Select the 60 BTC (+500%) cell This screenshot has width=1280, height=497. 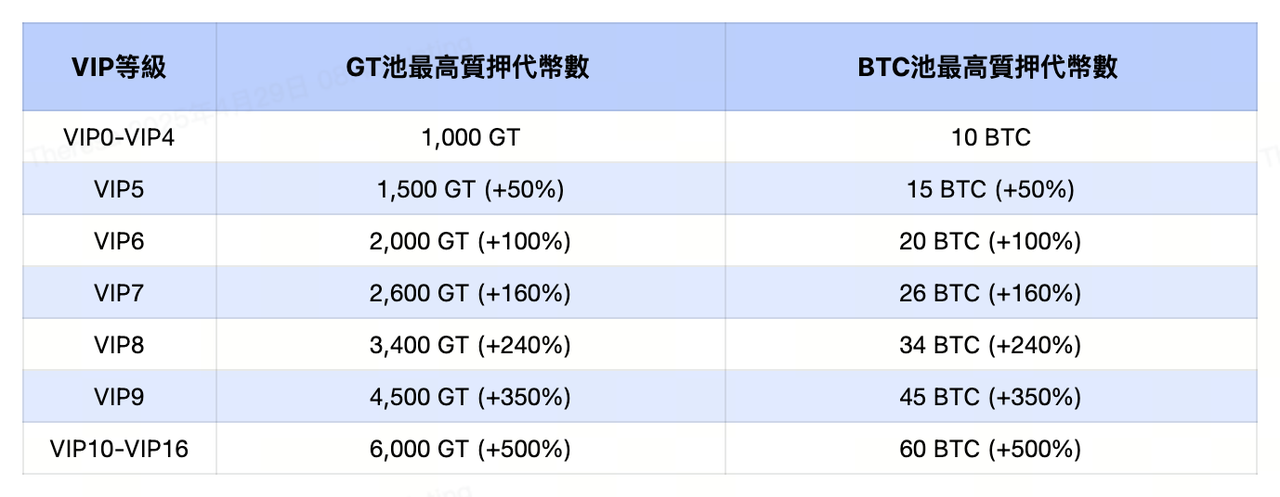click(990, 449)
